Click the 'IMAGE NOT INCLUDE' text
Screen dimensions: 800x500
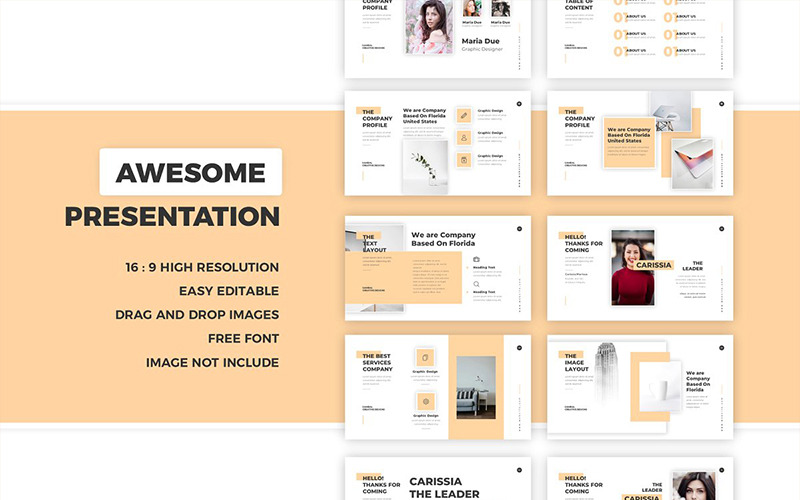(x=212, y=362)
